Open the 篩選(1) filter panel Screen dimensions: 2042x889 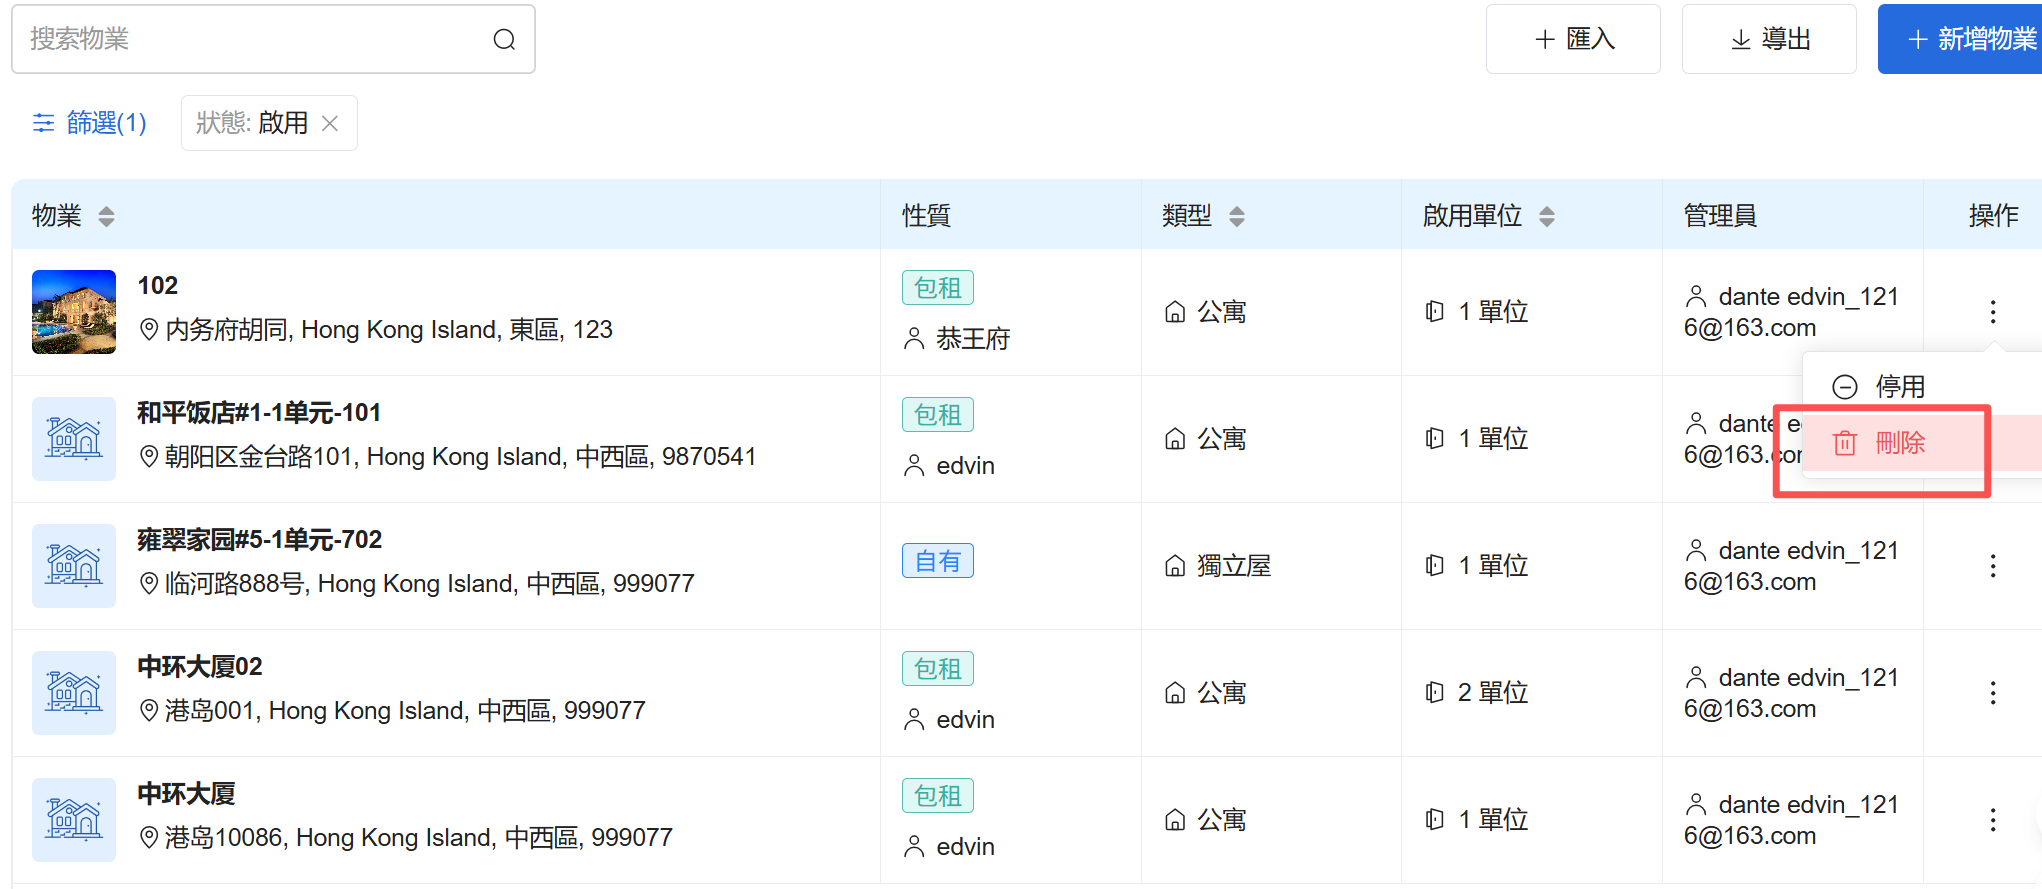(x=90, y=123)
